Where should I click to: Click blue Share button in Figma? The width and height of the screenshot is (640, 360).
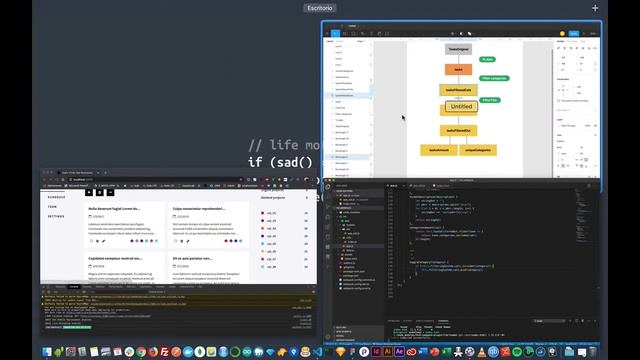[x=574, y=33]
